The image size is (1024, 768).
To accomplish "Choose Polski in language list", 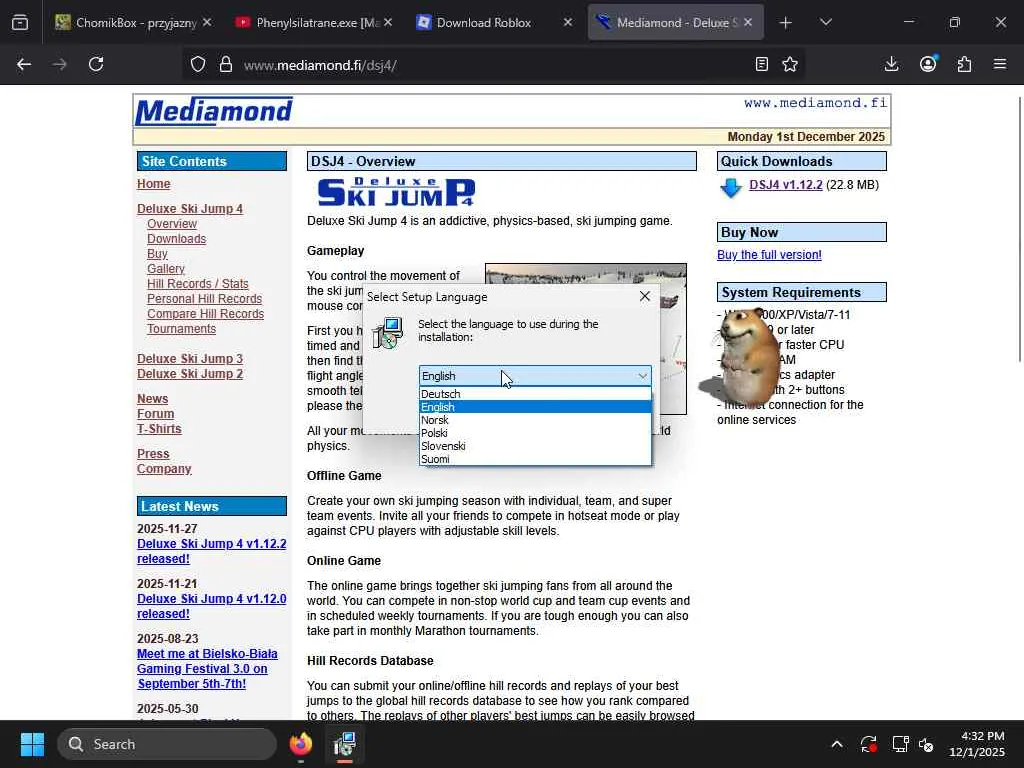I will [535, 433].
